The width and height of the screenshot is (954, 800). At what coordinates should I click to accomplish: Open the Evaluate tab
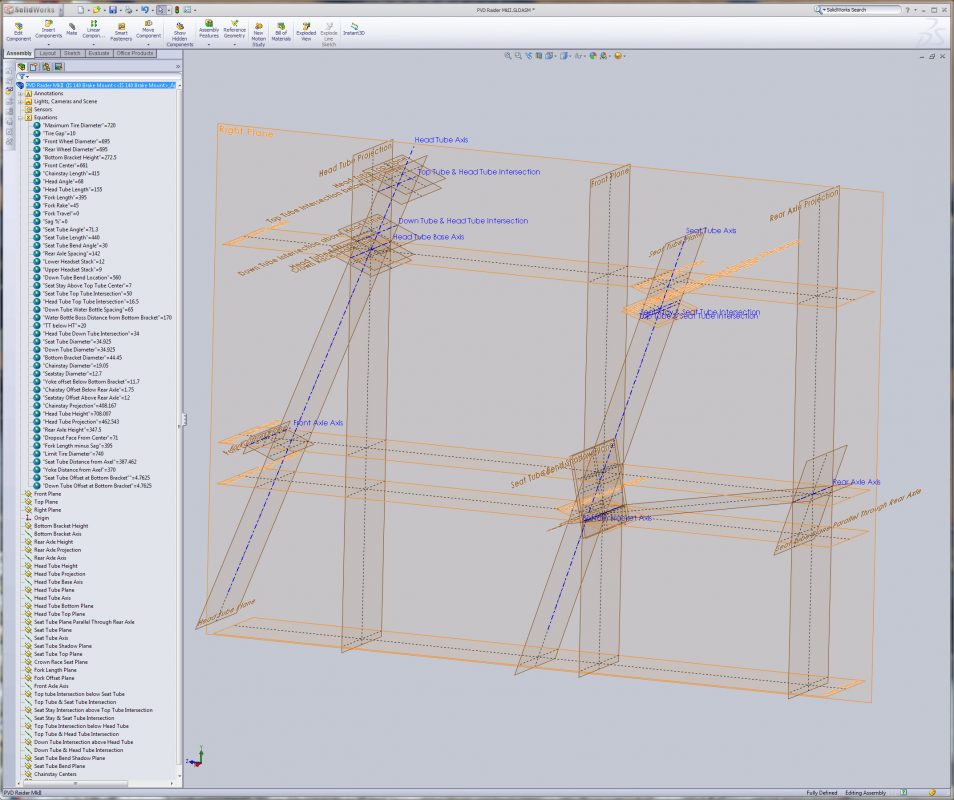tap(98, 53)
